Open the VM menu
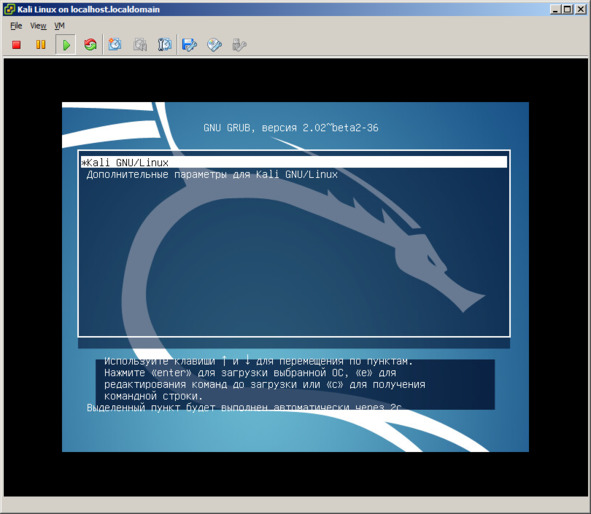This screenshot has width=591, height=514. point(60,26)
